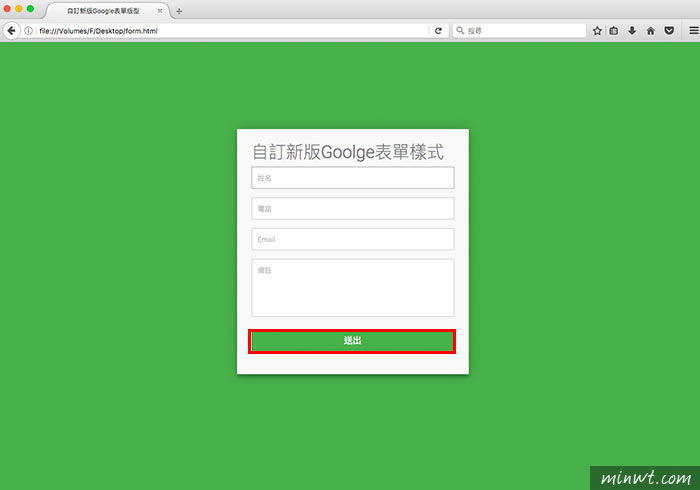Go to home page via house icon
700x490 pixels.
[650, 31]
